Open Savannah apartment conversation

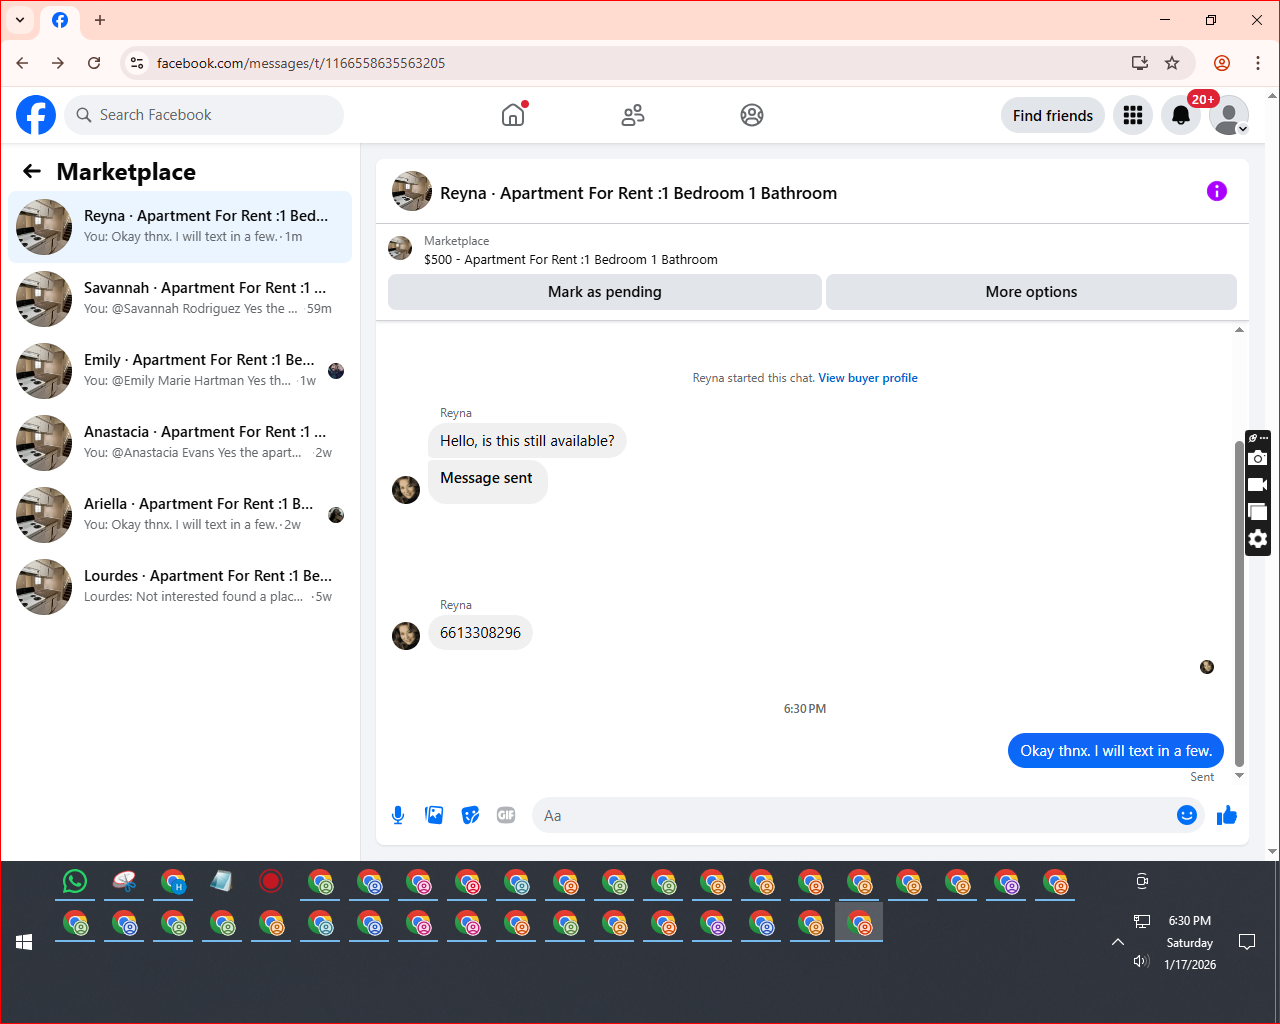click(180, 299)
